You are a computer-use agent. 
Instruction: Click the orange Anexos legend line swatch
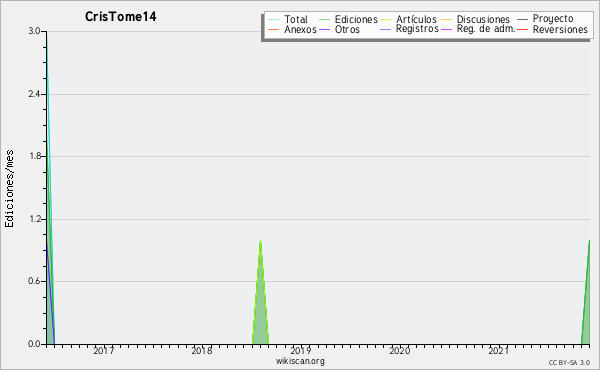(x=274, y=29)
